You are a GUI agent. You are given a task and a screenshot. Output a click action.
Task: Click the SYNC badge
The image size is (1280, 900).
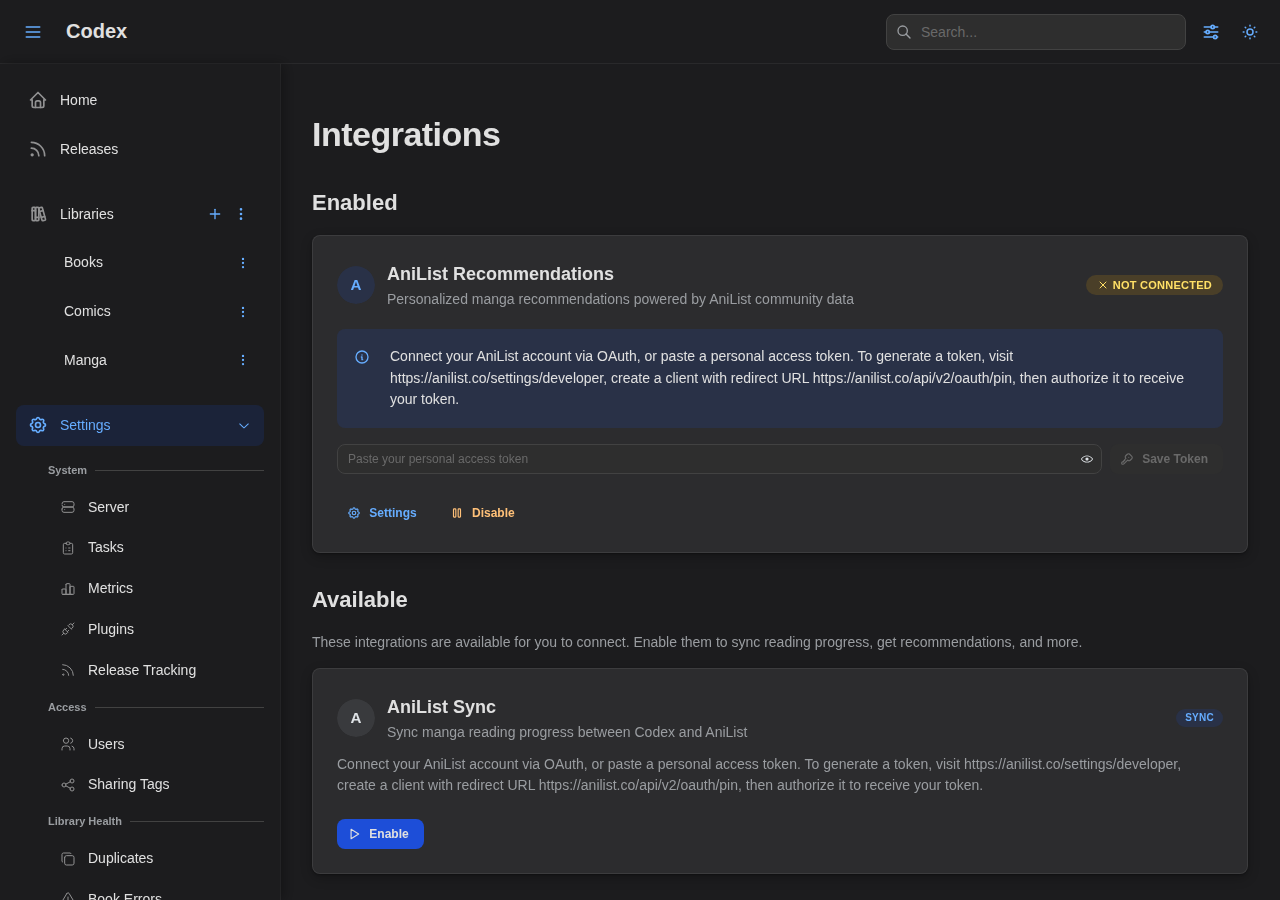[1199, 718]
